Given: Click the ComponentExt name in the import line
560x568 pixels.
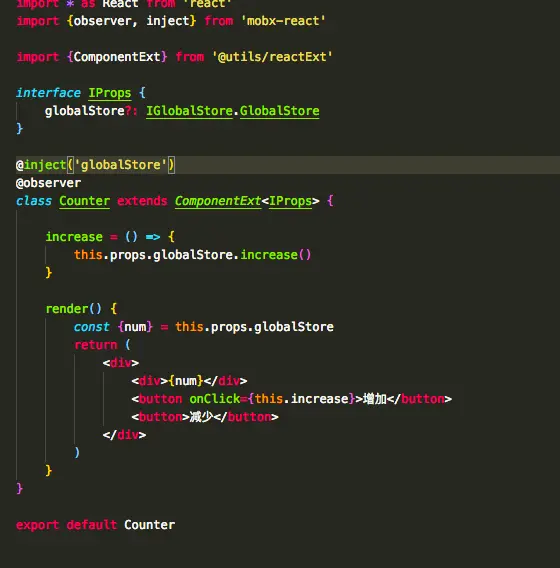Looking at the screenshot, I should [x=117, y=57].
